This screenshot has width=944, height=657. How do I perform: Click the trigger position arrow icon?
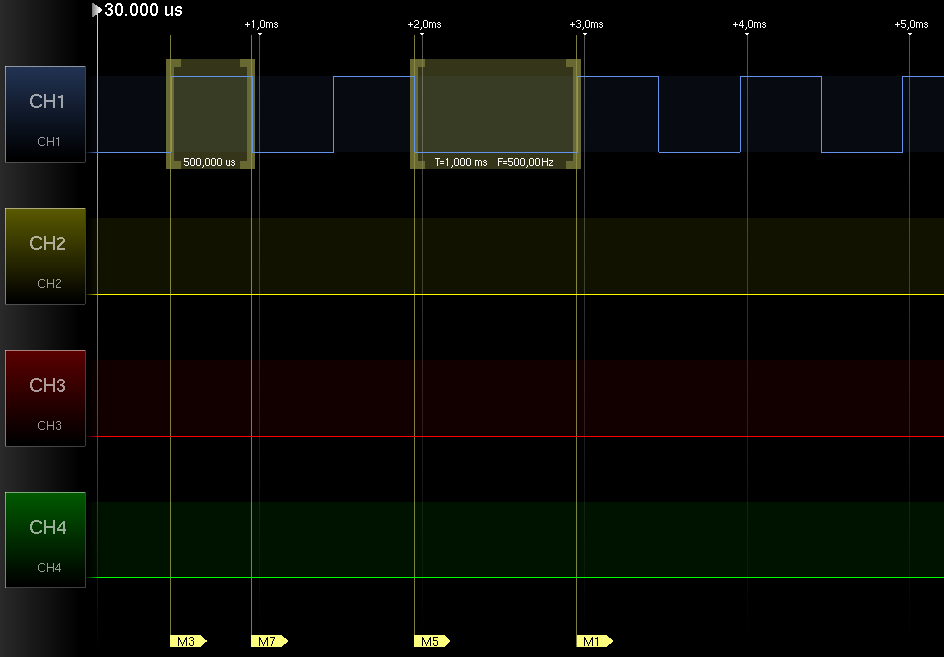click(x=96, y=10)
